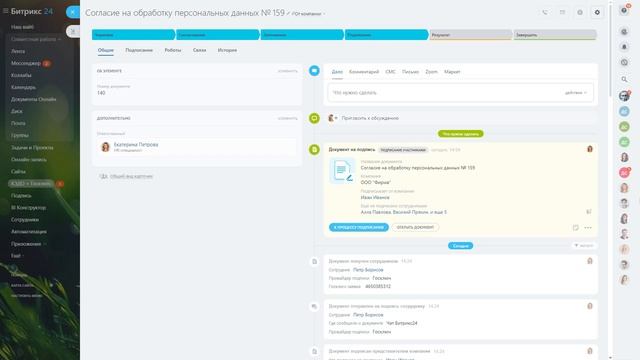The height and width of the screenshot is (360, 640).
Task: Open Автоматизация in left menu
Action: pyautogui.click(x=29, y=231)
